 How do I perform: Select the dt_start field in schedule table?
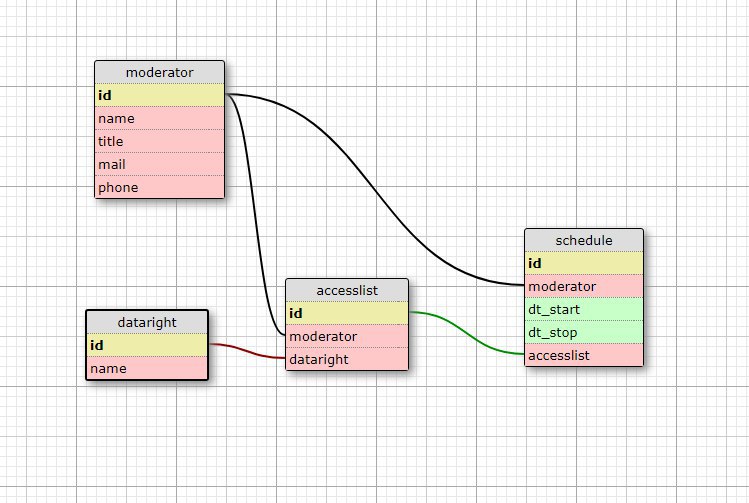(x=584, y=309)
